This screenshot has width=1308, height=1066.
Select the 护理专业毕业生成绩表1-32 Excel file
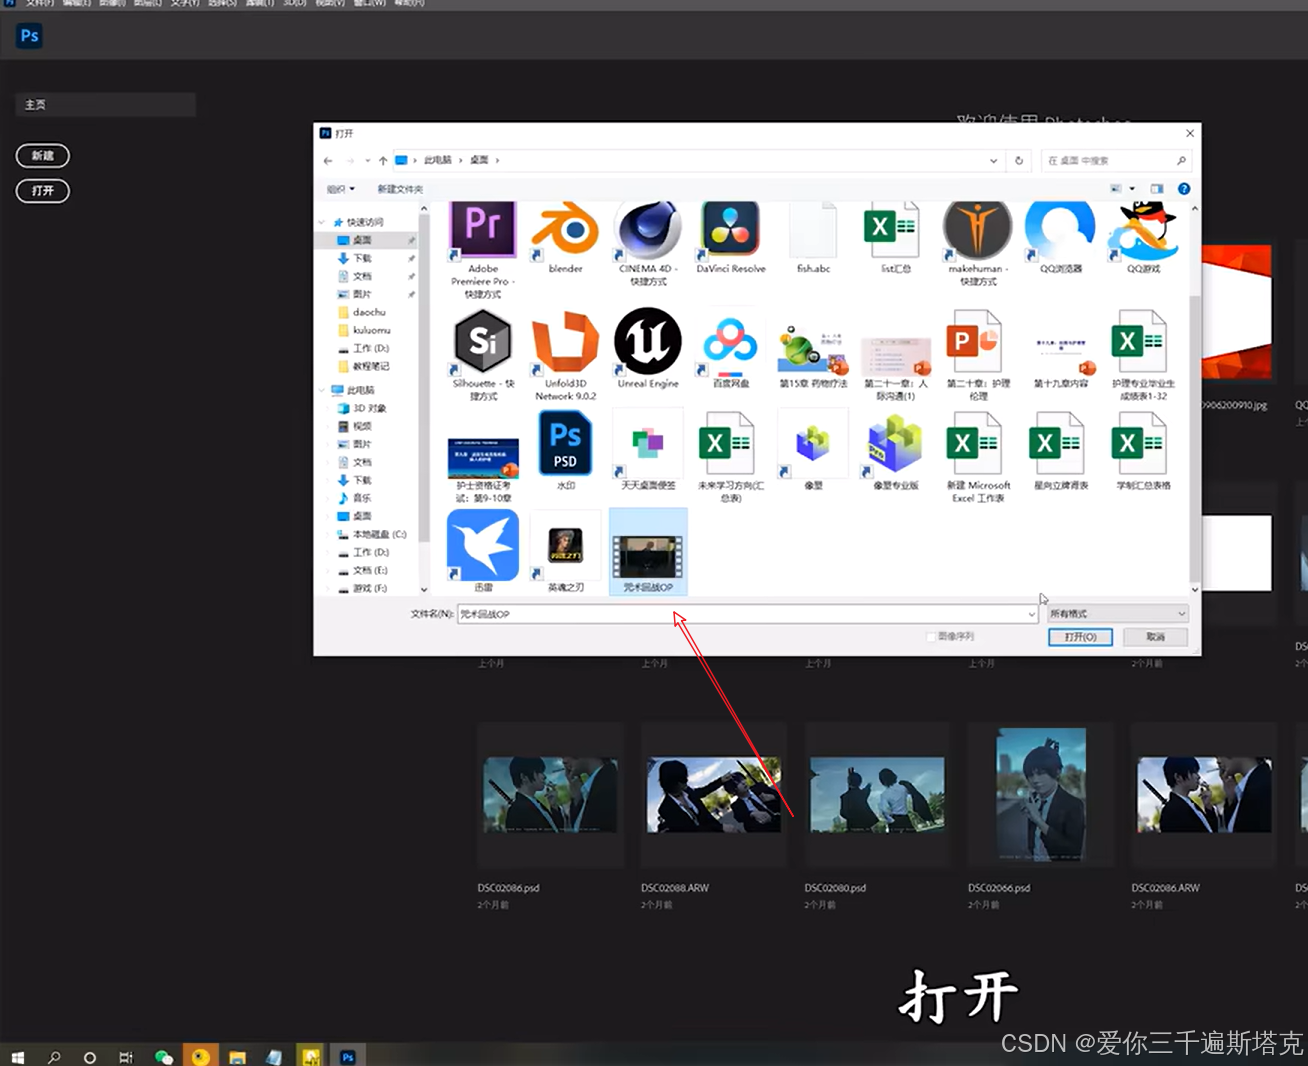tap(1142, 343)
